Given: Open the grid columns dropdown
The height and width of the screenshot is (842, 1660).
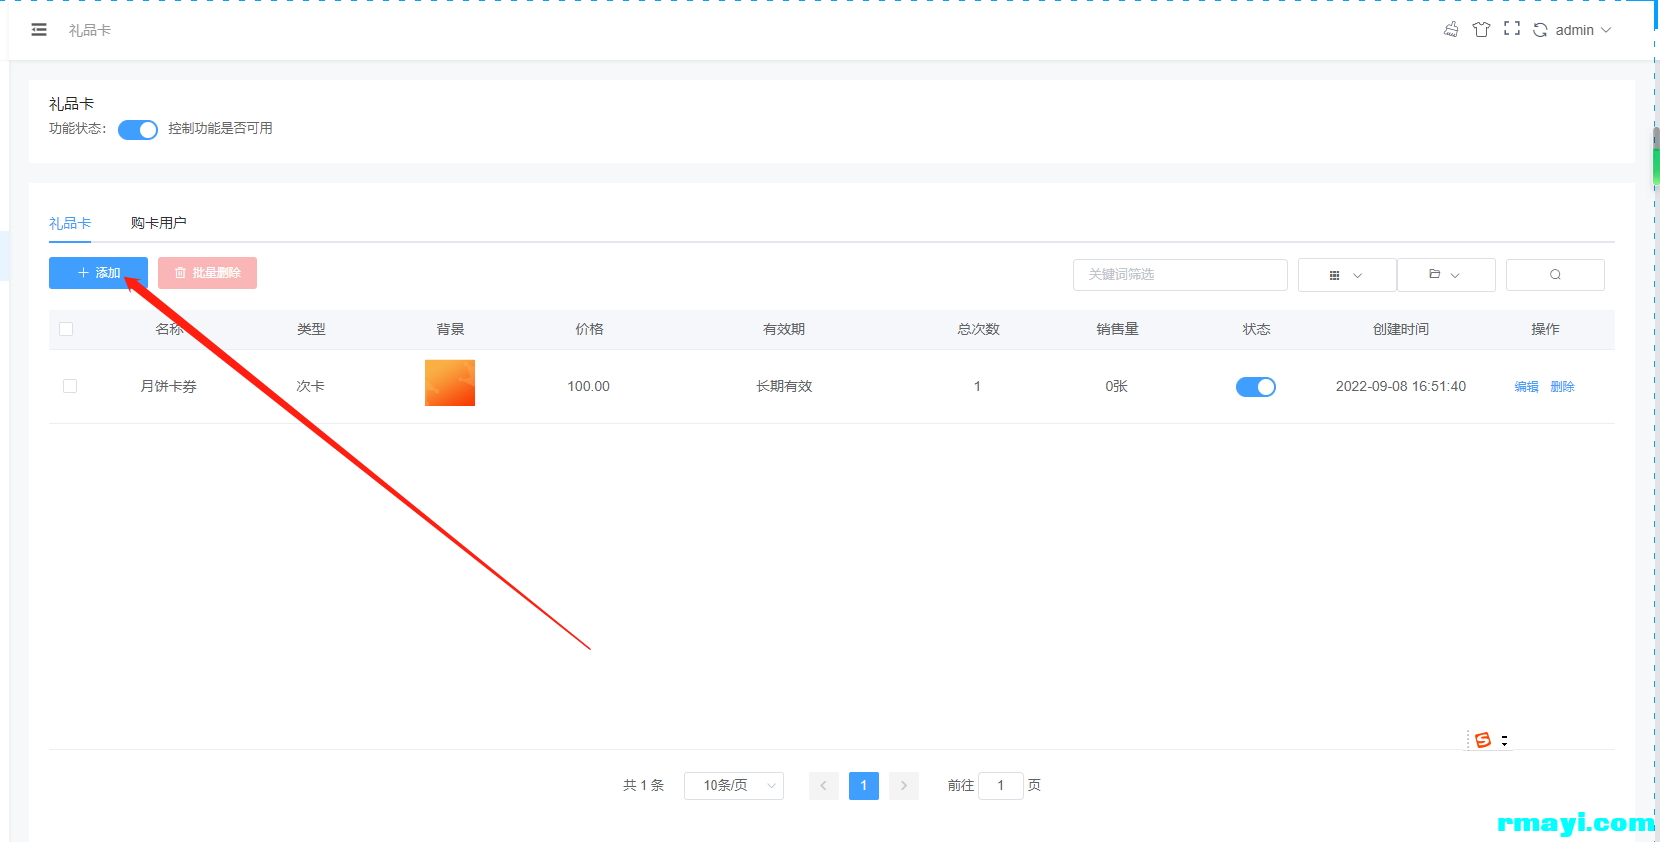Looking at the screenshot, I should [1346, 275].
